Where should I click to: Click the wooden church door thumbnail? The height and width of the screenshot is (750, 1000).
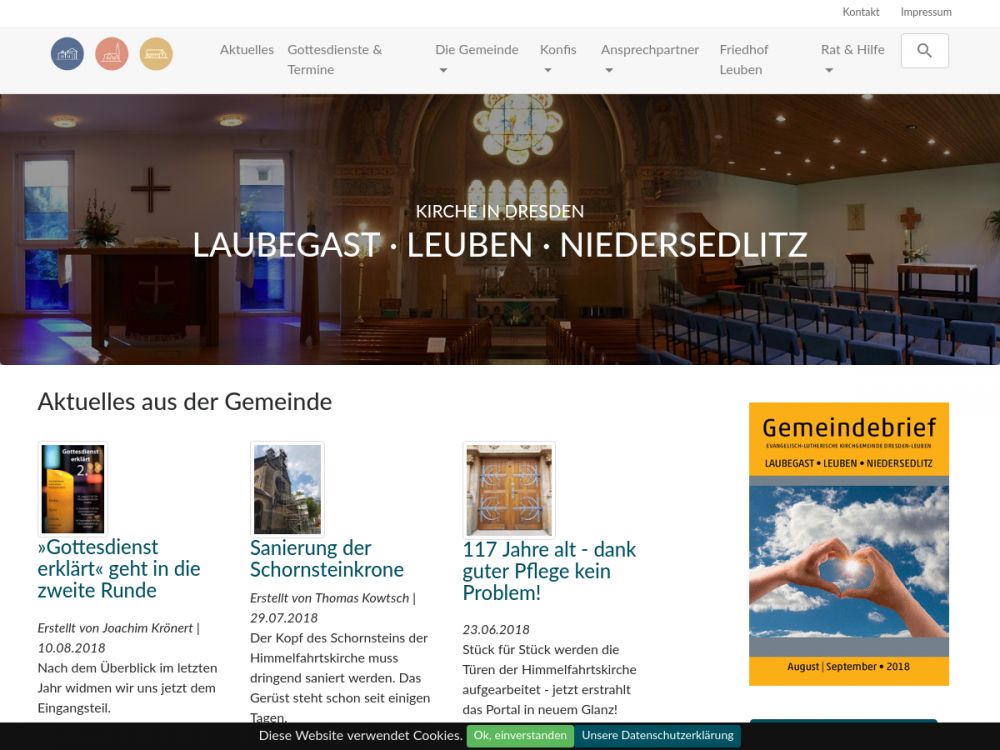point(509,489)
